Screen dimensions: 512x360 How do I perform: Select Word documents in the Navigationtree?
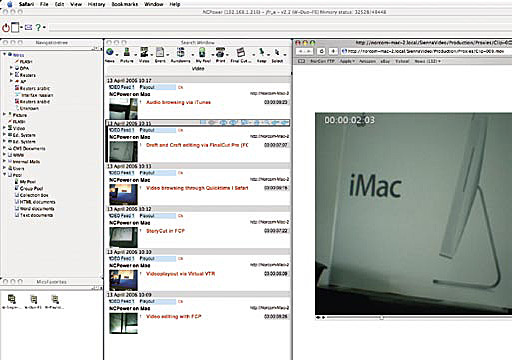37,209
